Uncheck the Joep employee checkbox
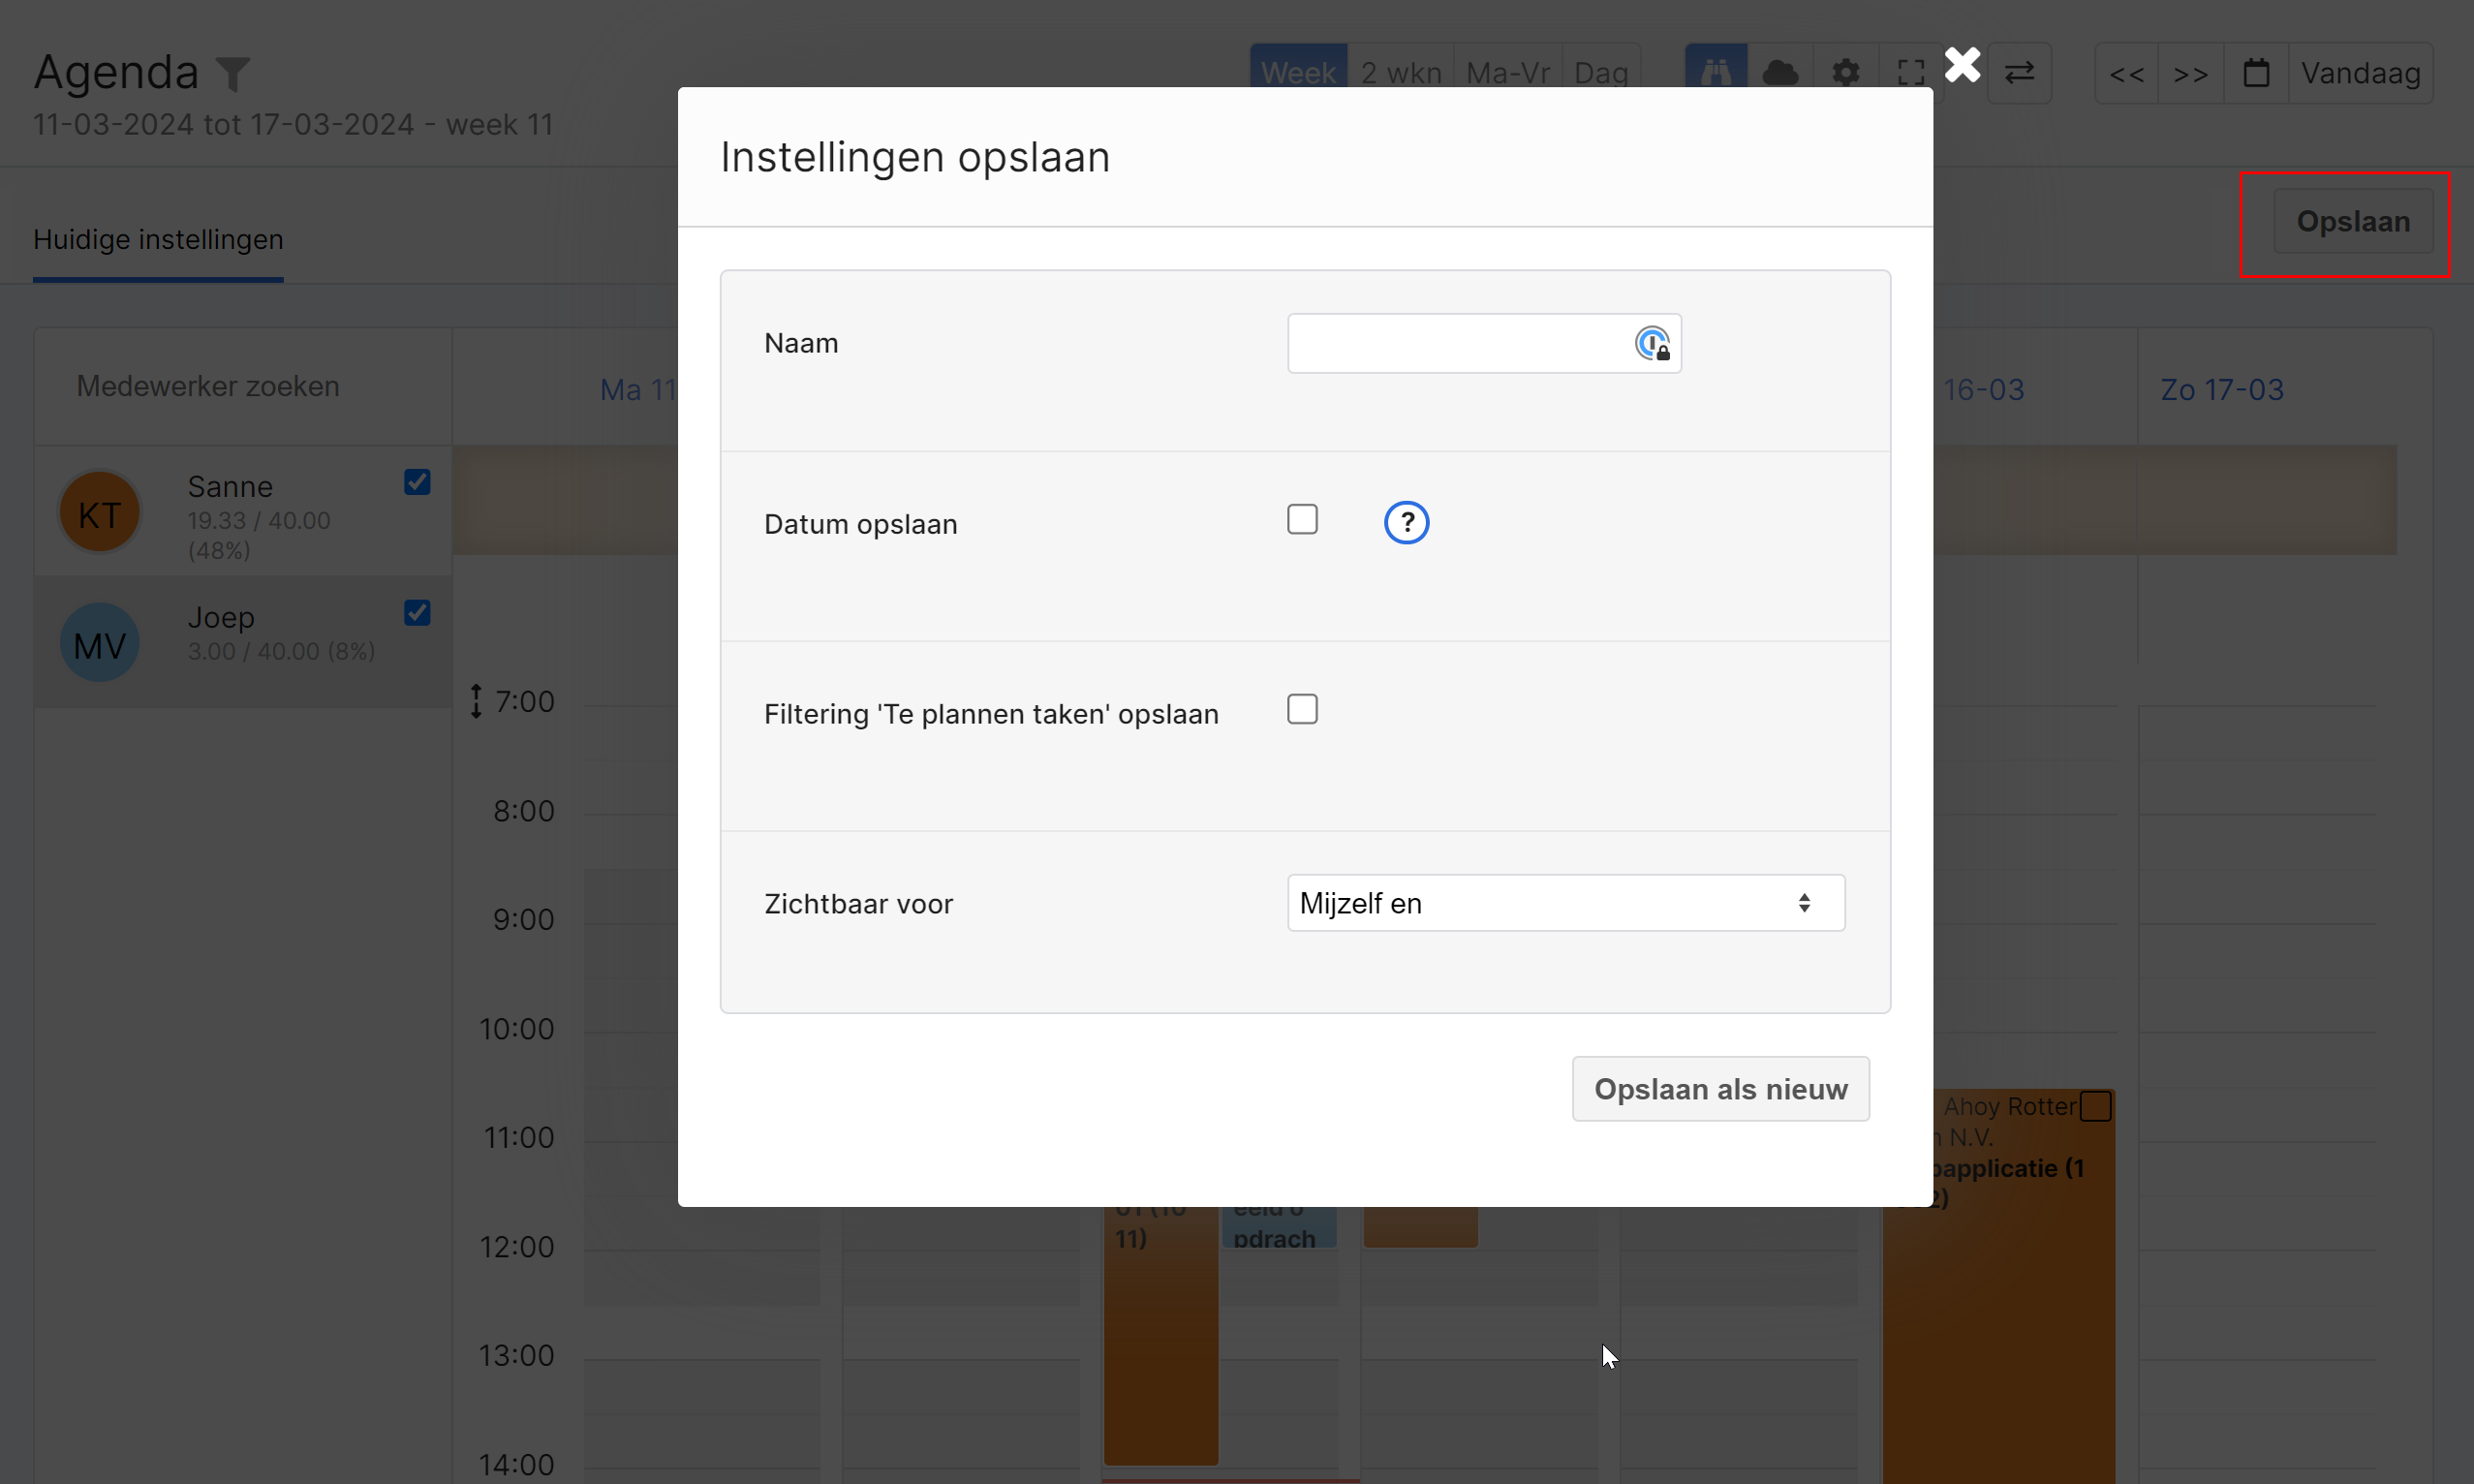This screenshot has width=2474, height=1484. [x=417, y=612]
